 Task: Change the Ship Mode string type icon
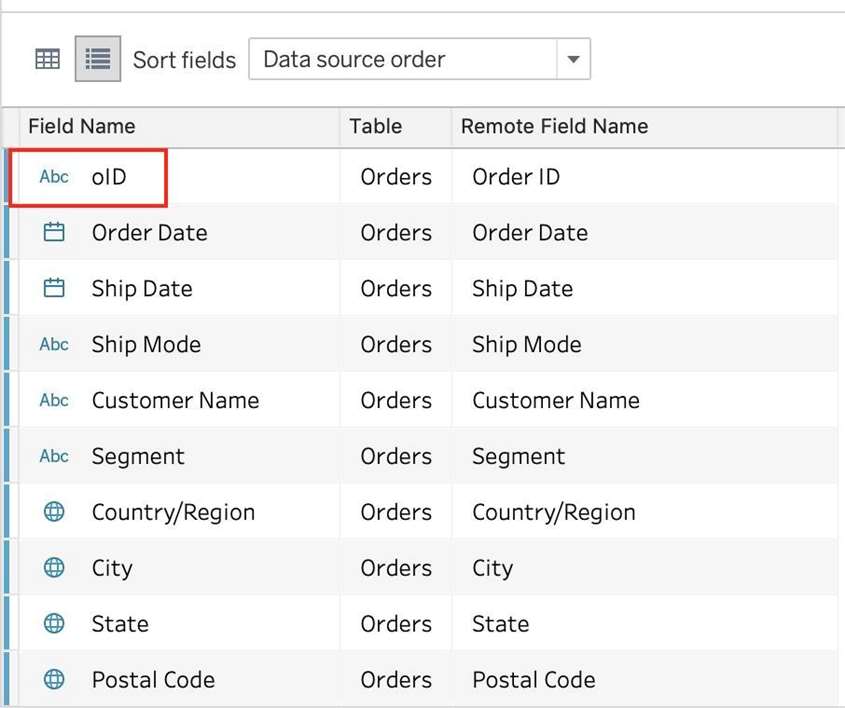(54, 345)
